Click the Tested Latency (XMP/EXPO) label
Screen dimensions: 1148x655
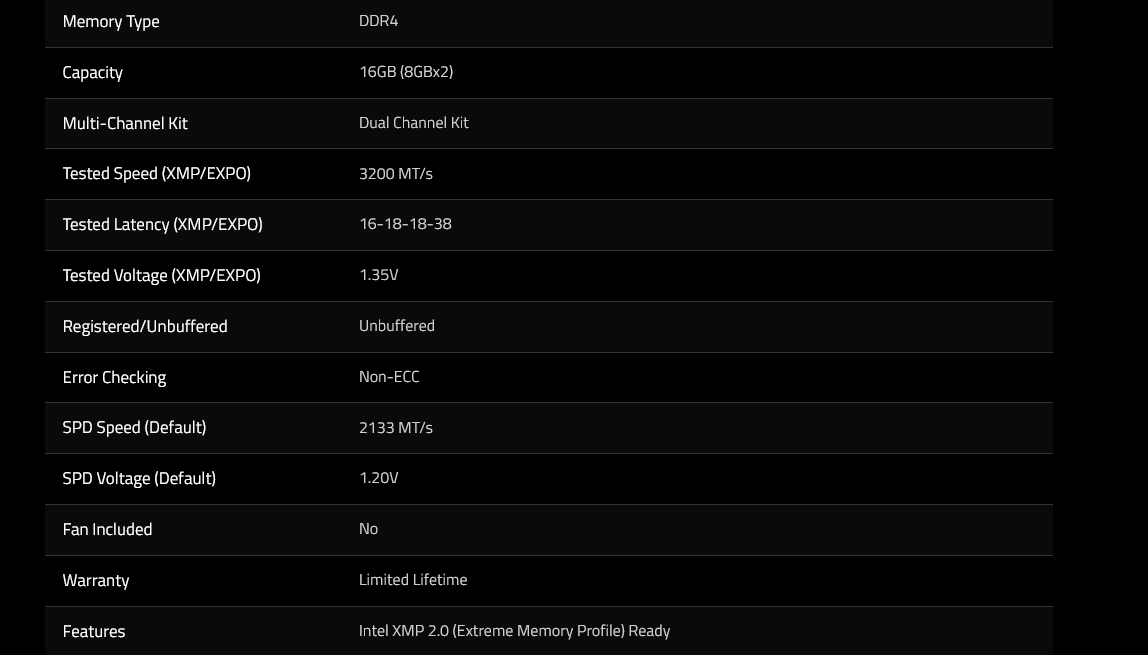coord(163,225)
